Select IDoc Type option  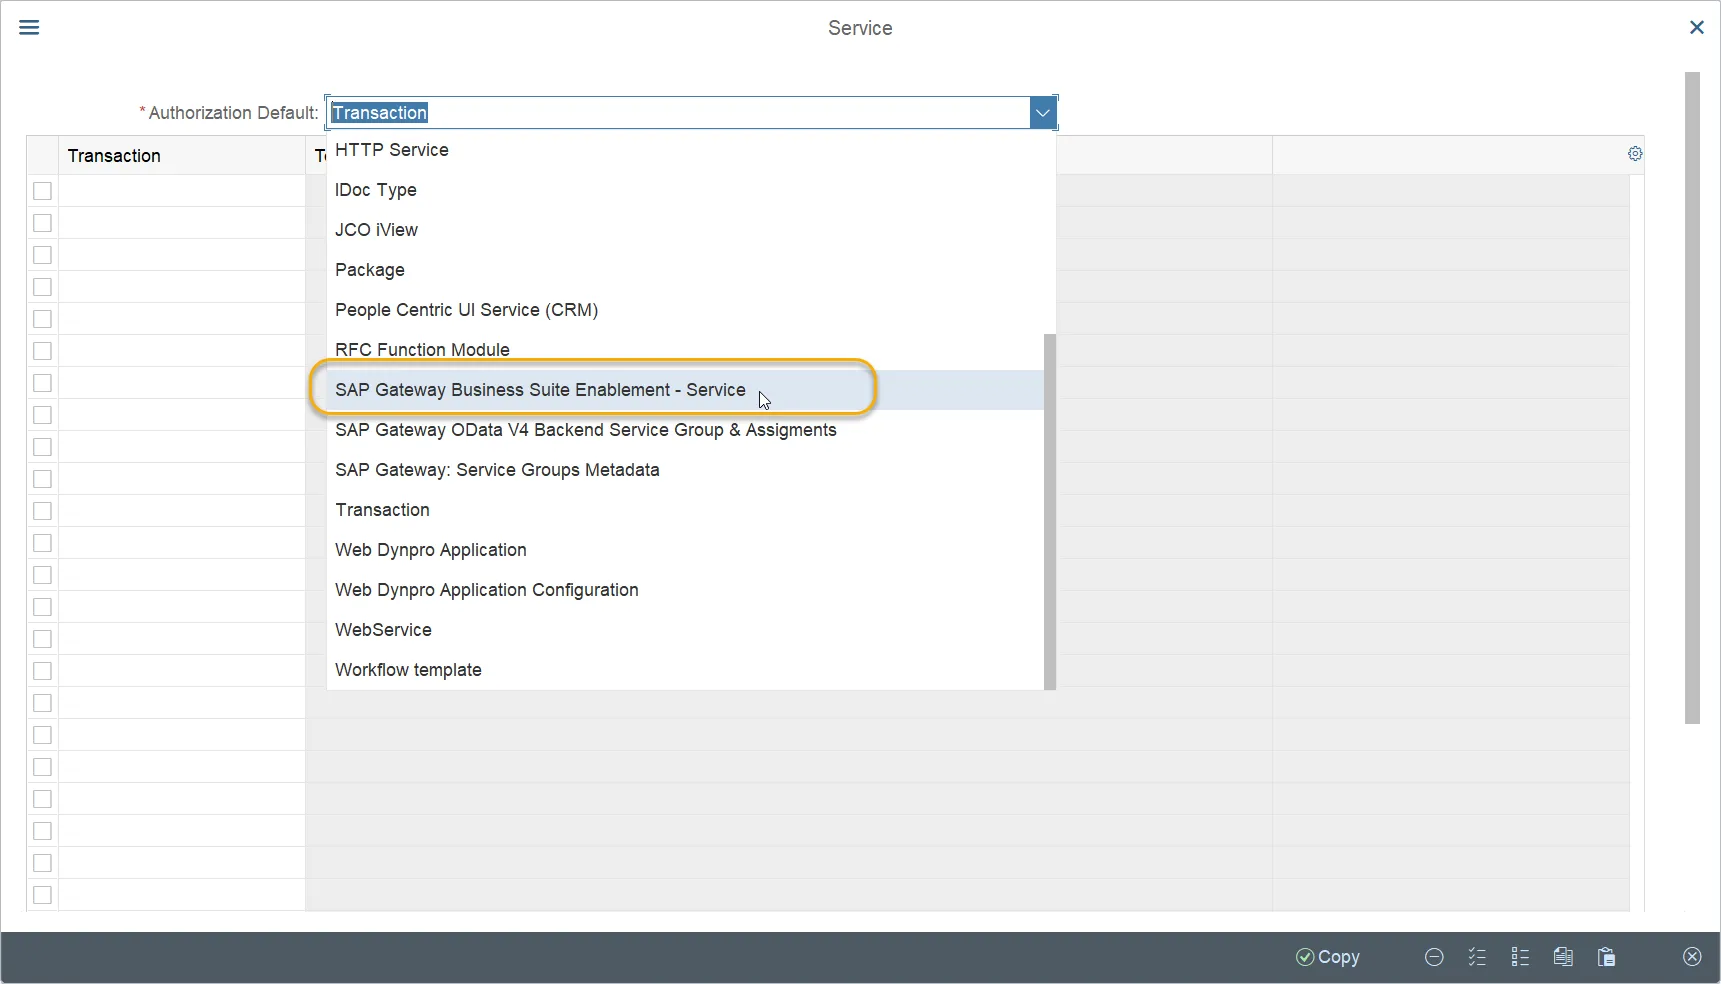tap(685, 190)
